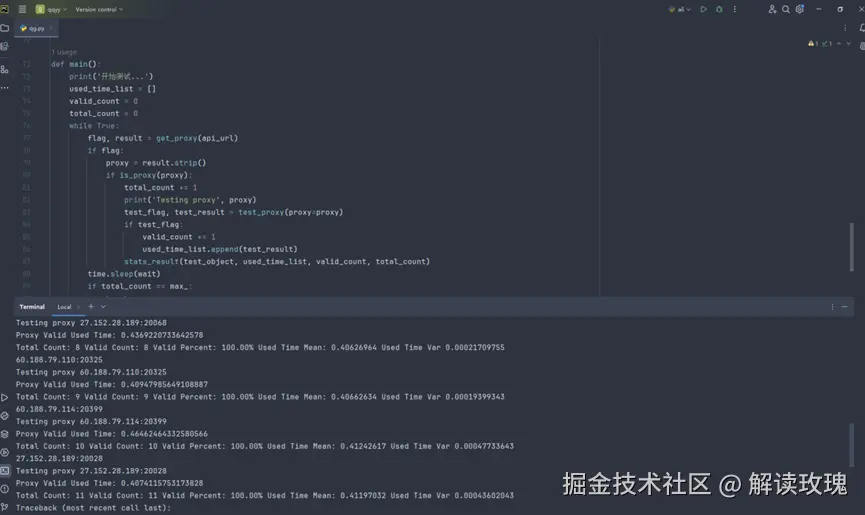Click the stats_result function call
The width and height of the screenshot is (865, 515).
[151, 261]
